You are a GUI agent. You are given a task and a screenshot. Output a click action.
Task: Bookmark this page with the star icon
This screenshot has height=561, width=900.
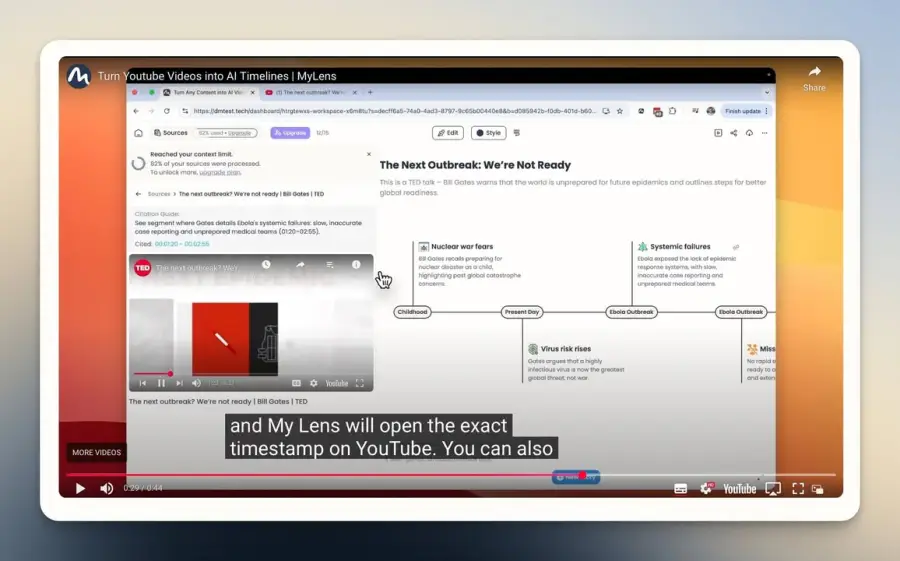click(x=620, y=111)
